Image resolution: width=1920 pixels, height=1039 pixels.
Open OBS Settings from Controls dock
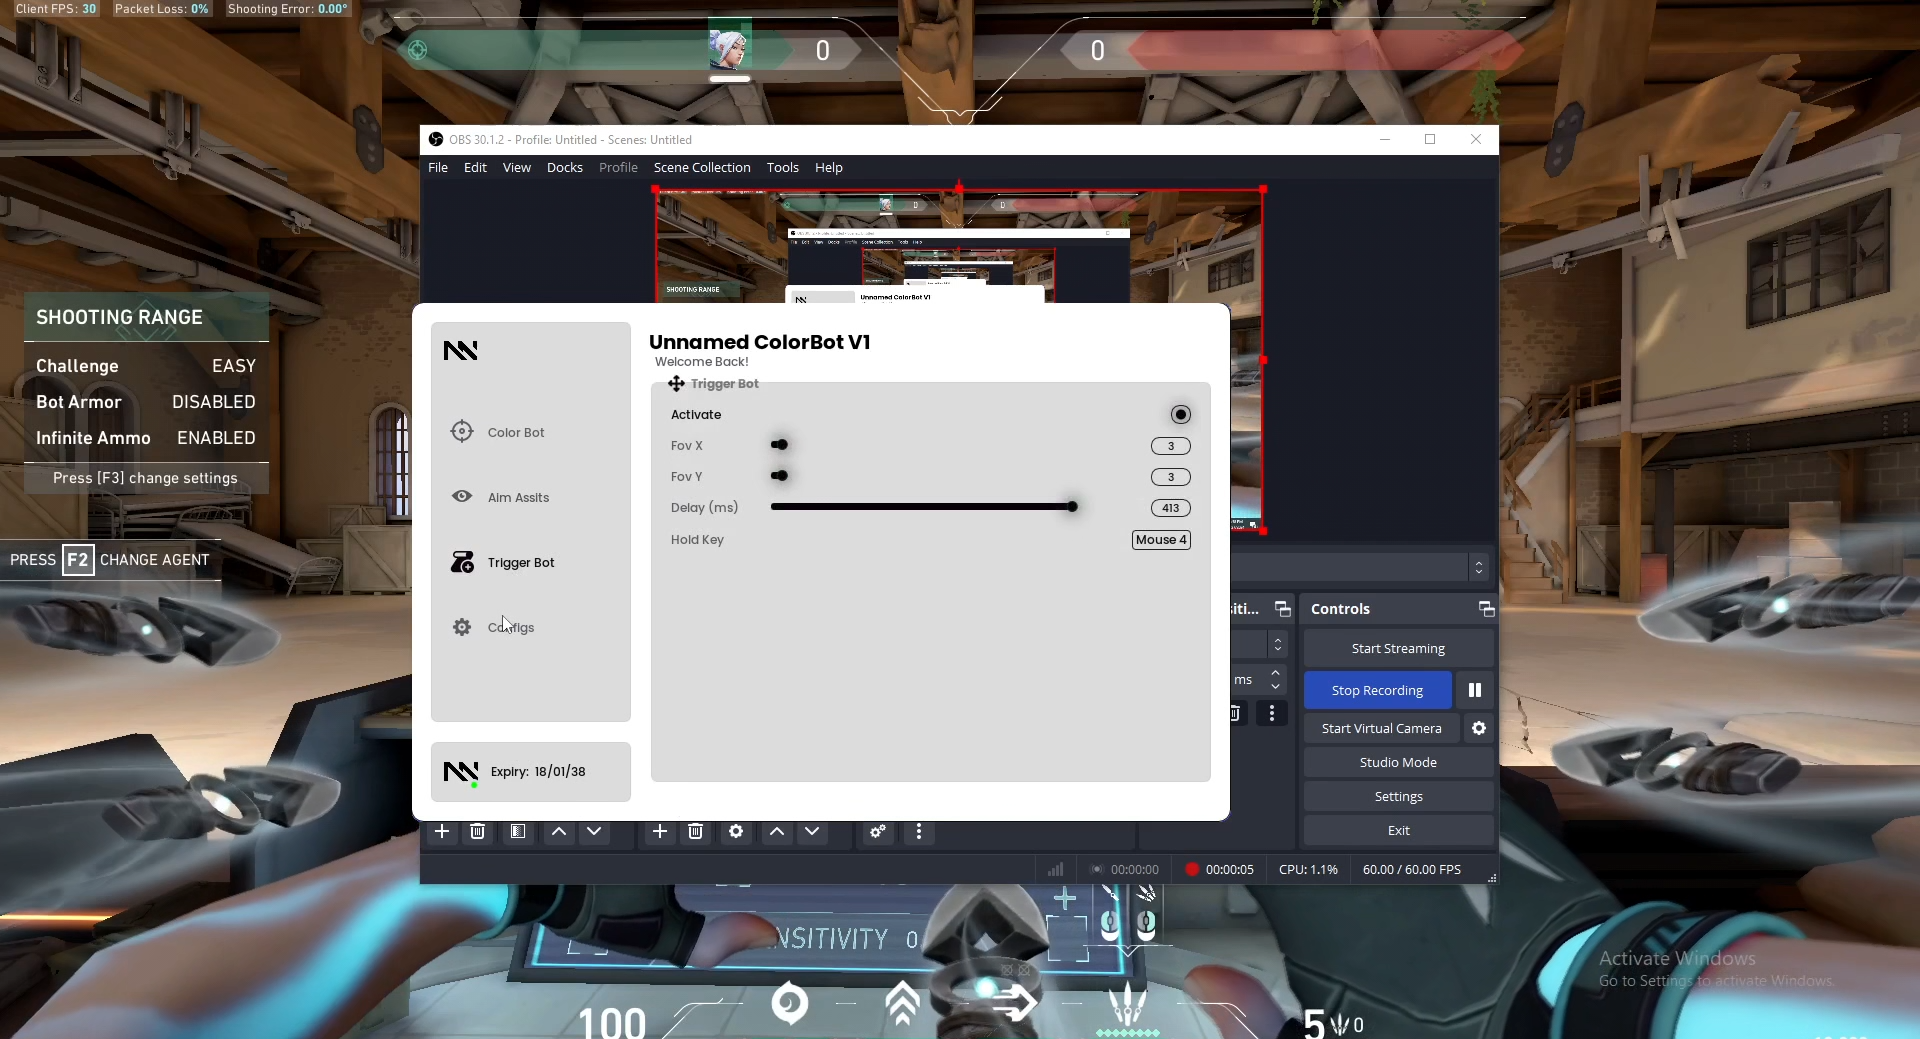pyautogui.click(x=1398, y=796)
